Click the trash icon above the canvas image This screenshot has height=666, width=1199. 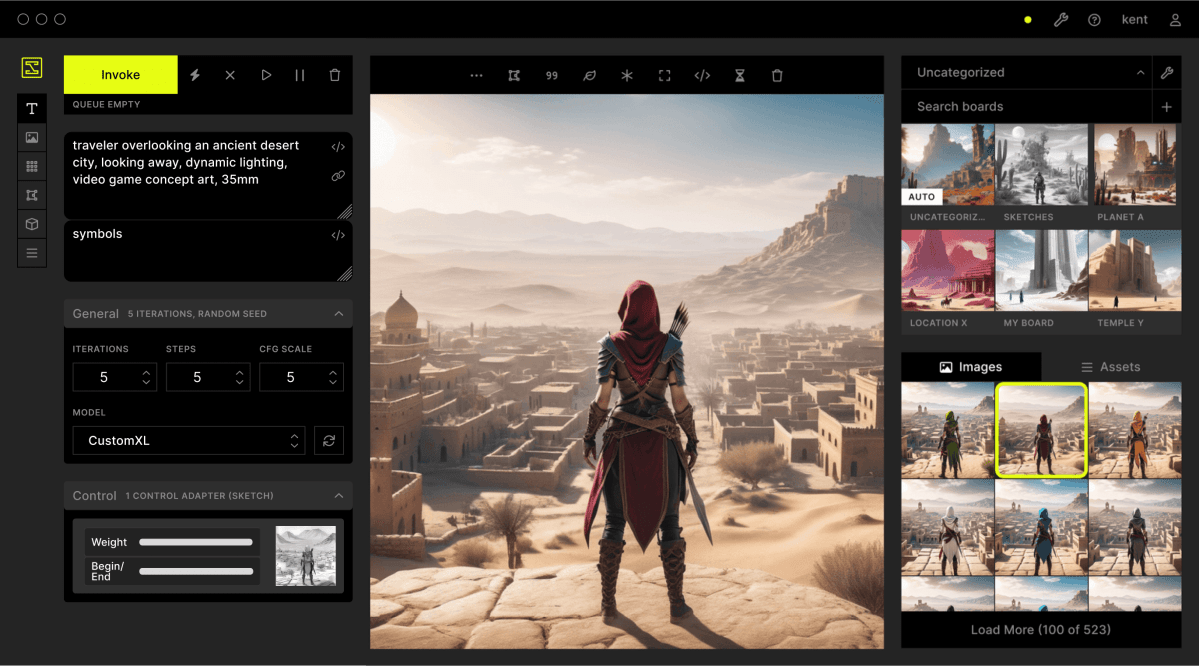coord(777,75)
